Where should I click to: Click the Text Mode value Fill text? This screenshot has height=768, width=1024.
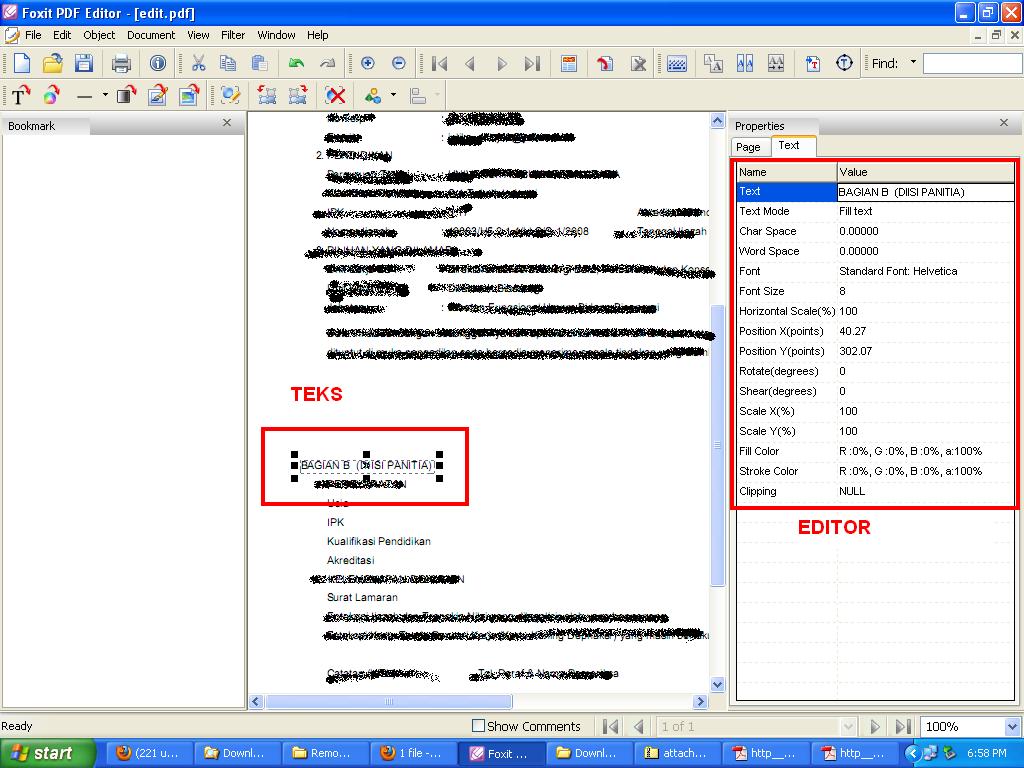[925, 212]
